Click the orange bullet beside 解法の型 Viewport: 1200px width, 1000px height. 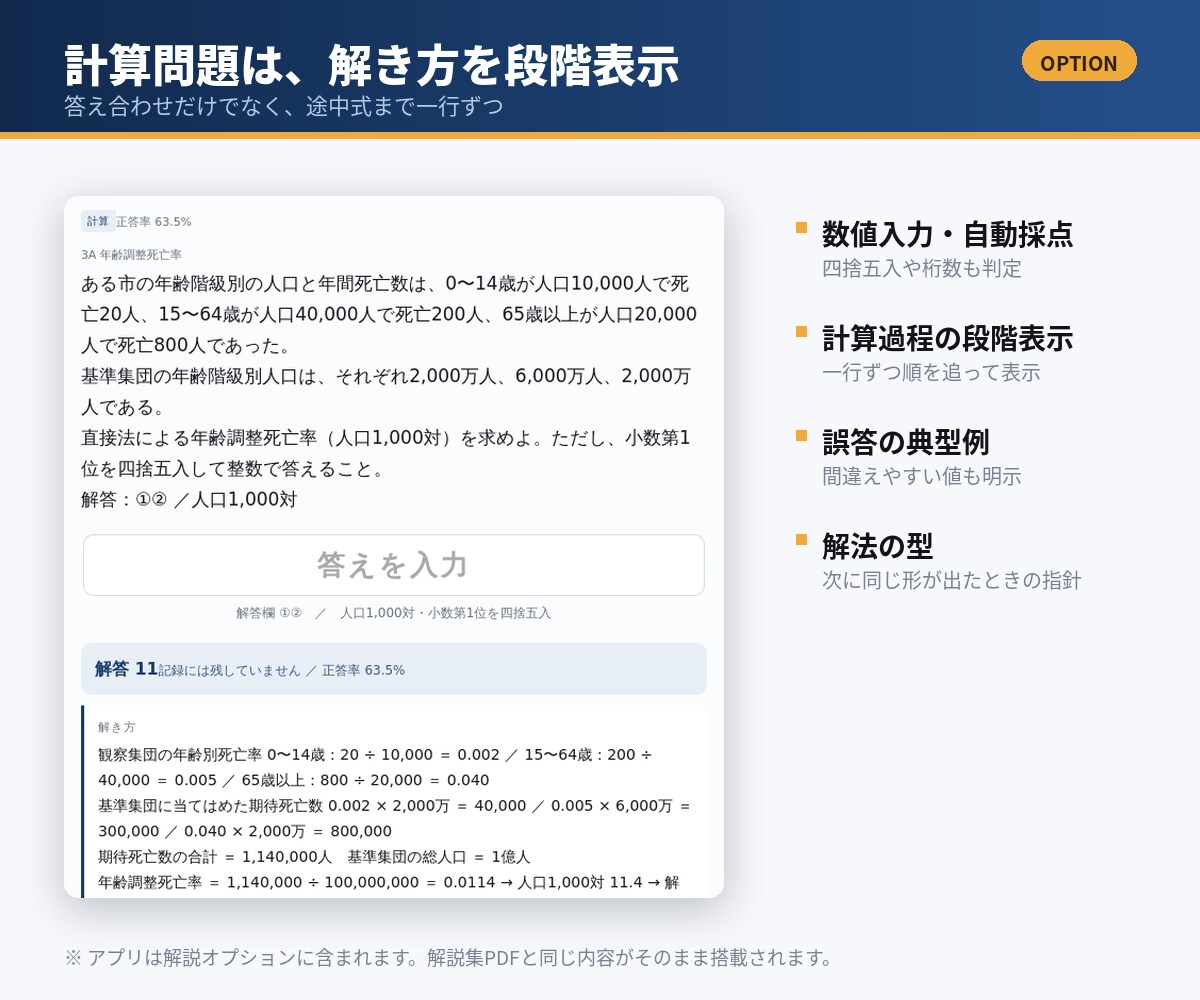801,539
